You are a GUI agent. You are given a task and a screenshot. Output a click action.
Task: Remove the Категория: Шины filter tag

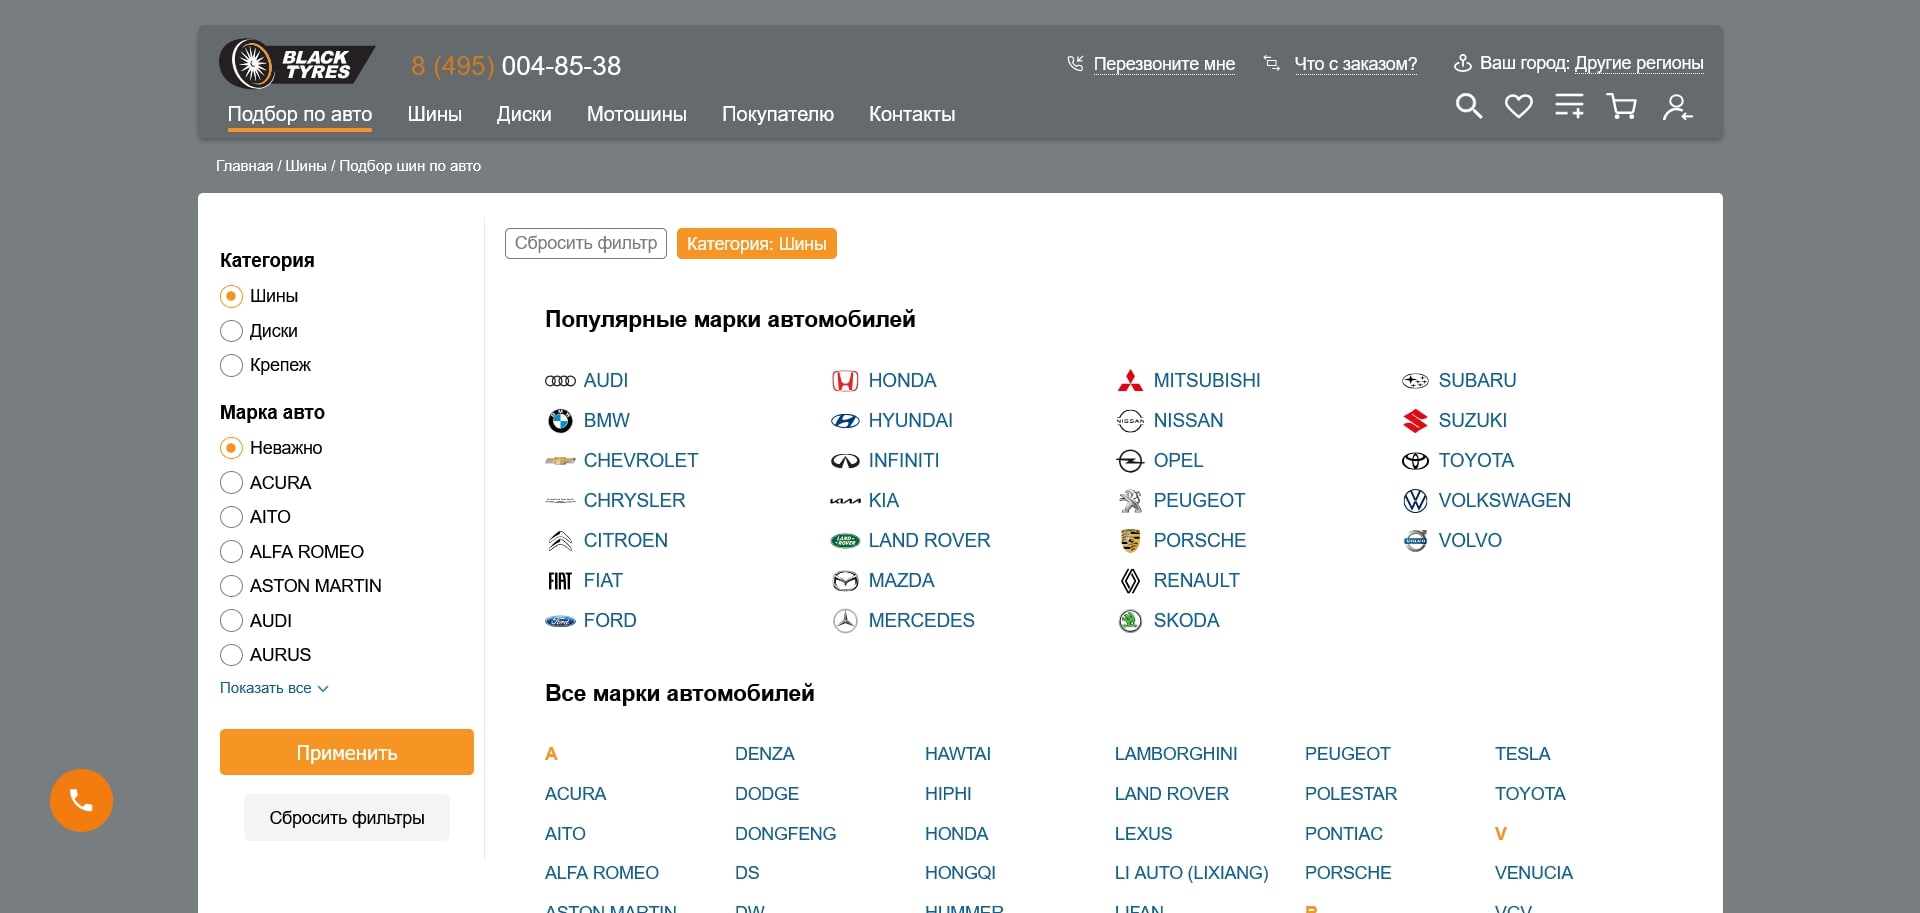tap(756, 244)
